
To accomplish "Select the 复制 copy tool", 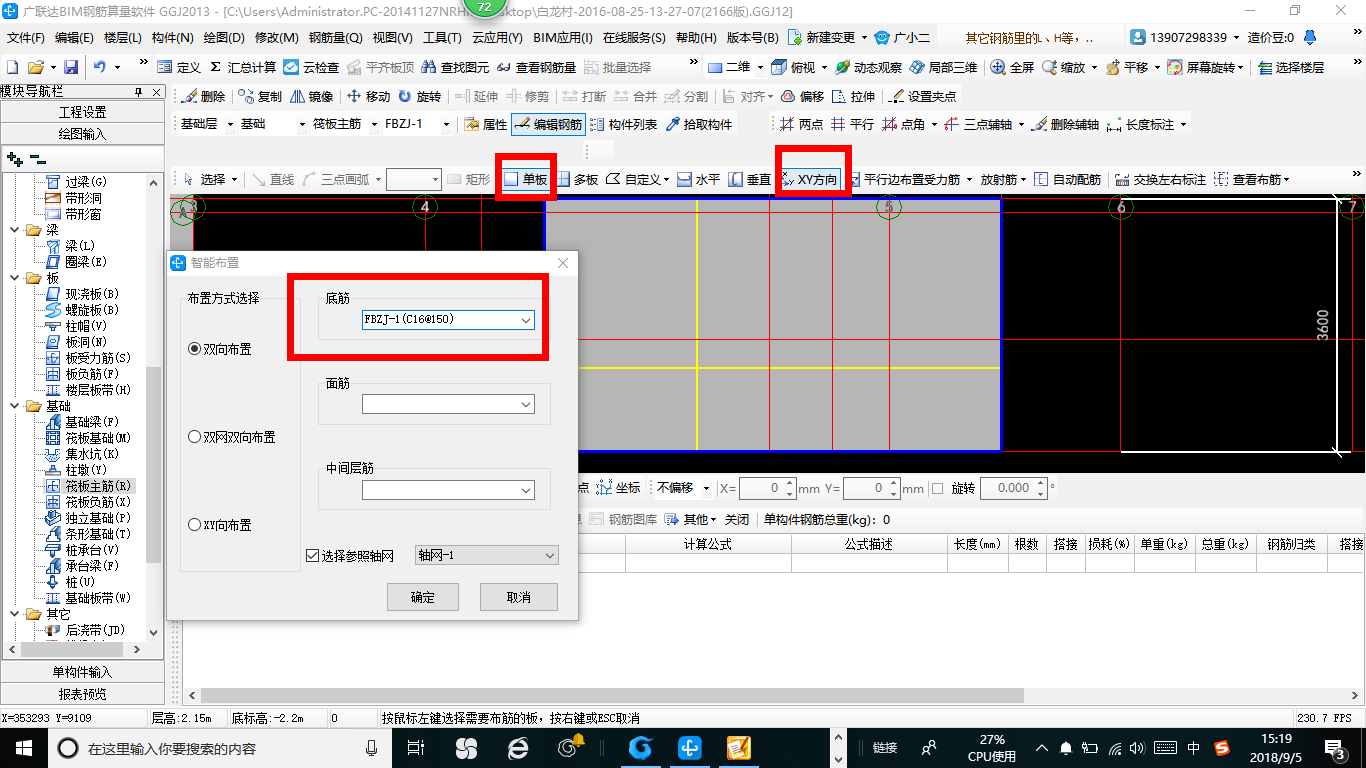I will 261,97.
